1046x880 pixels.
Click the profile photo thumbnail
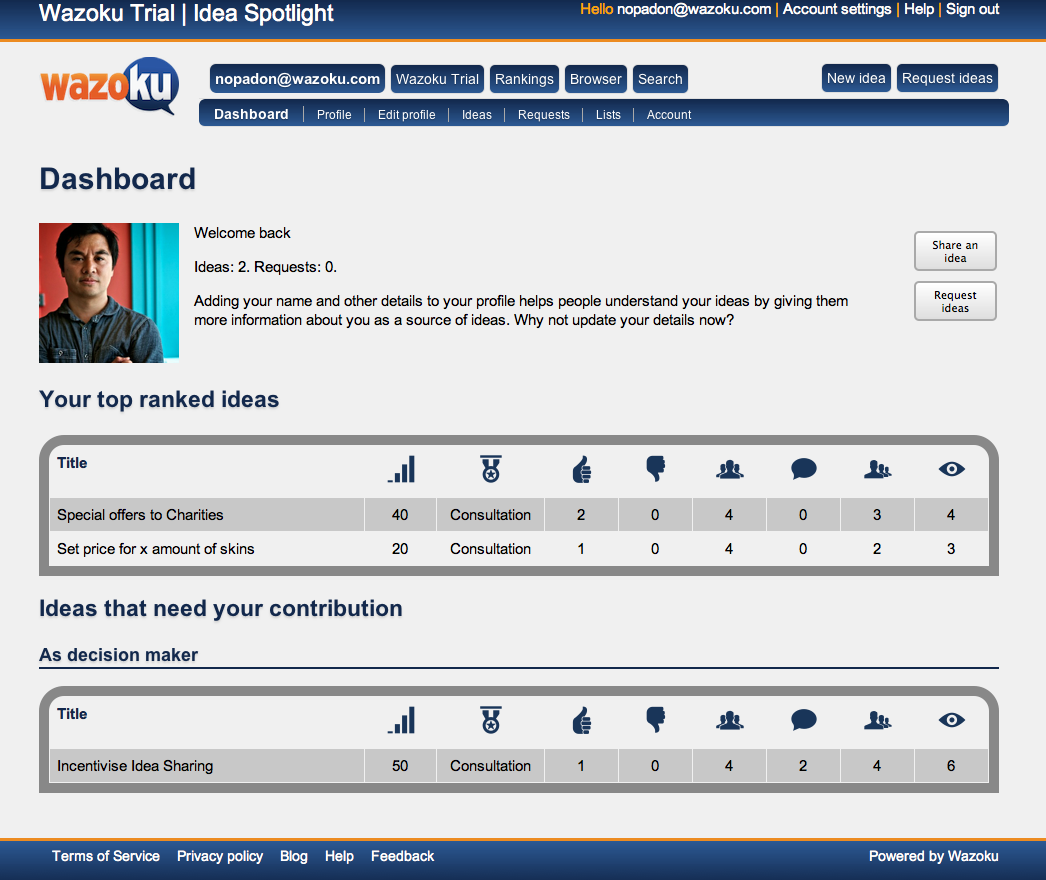(109, 293)
